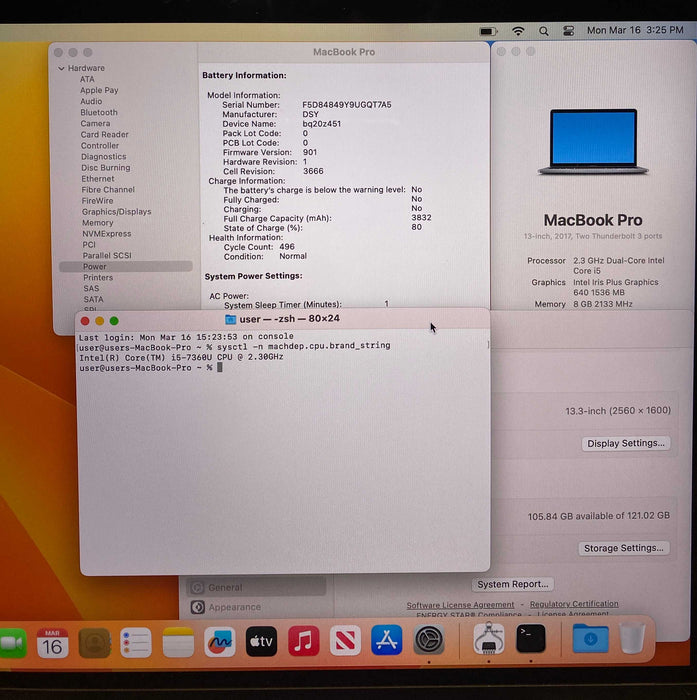The height and width of the screenshot is (700, 697).
Task: Select Graphics/Displays in the hardware list
Action: tap(117, 212)
